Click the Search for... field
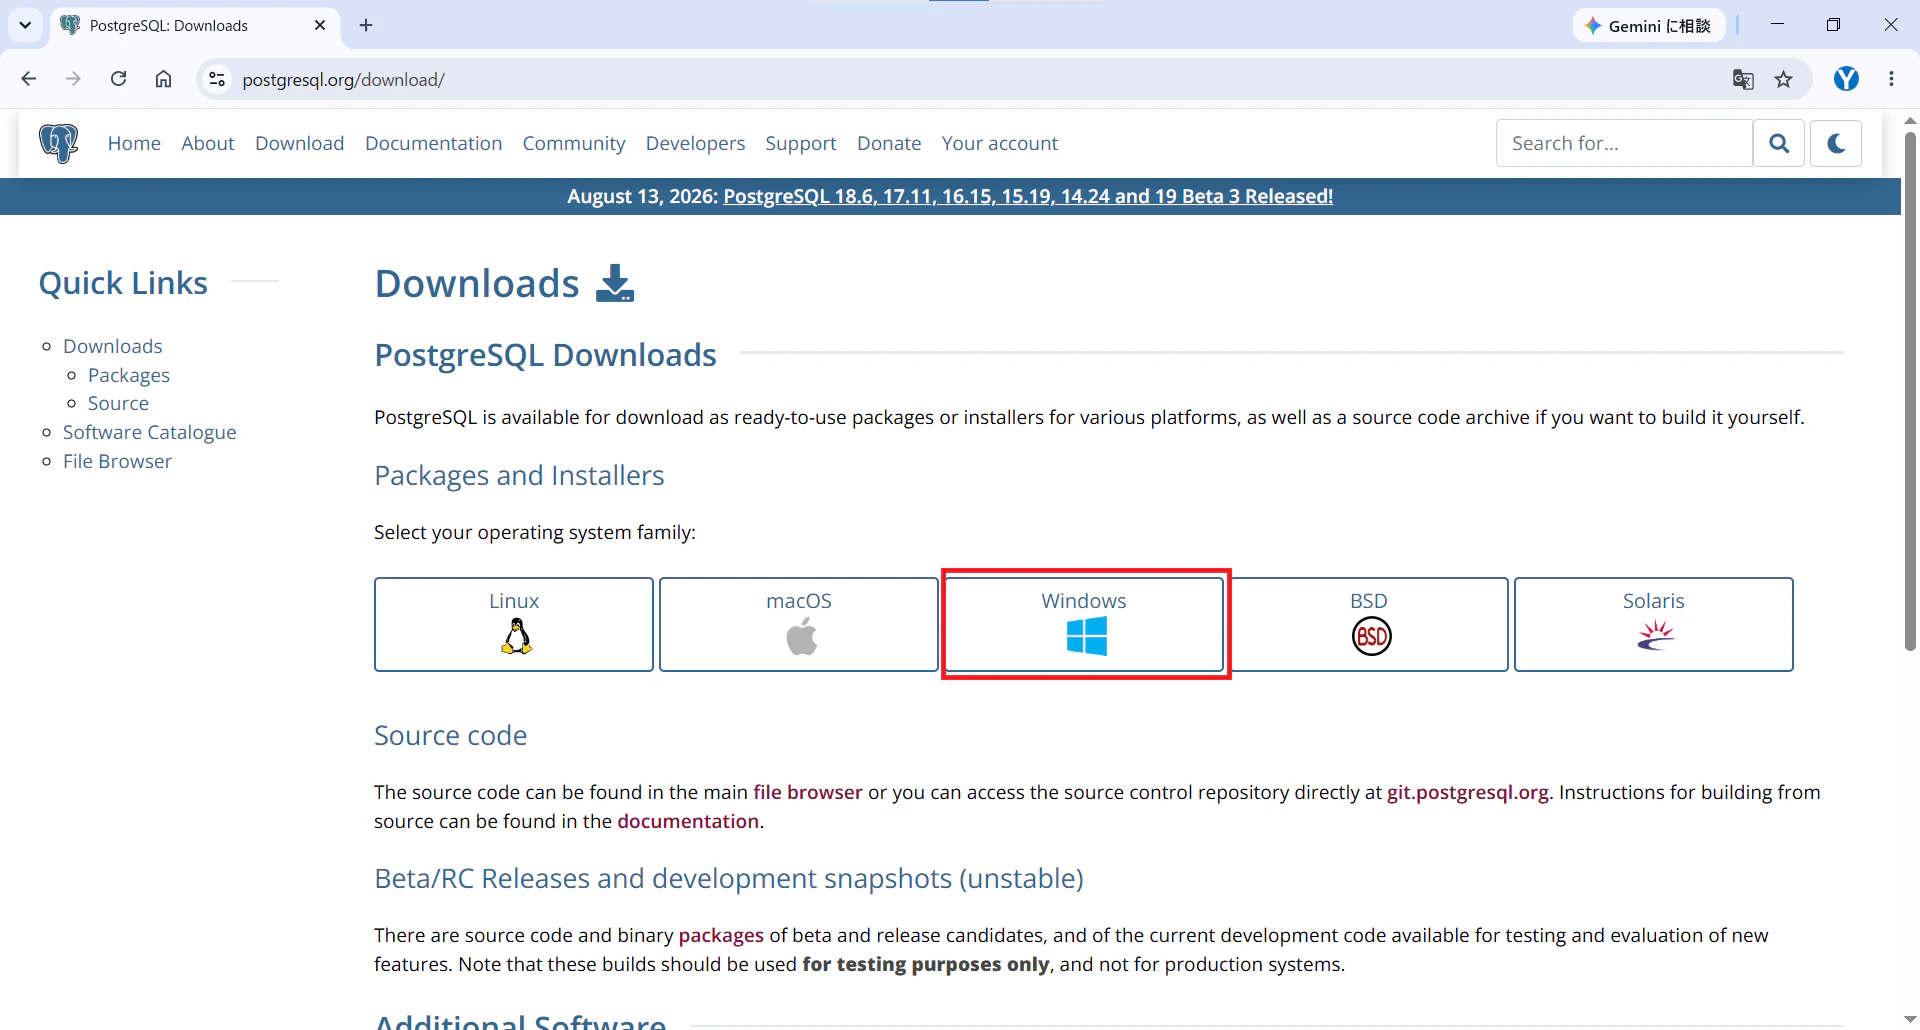Image resolution: width=1920 pixels, height=1030 pixels. click(1624, 143)
